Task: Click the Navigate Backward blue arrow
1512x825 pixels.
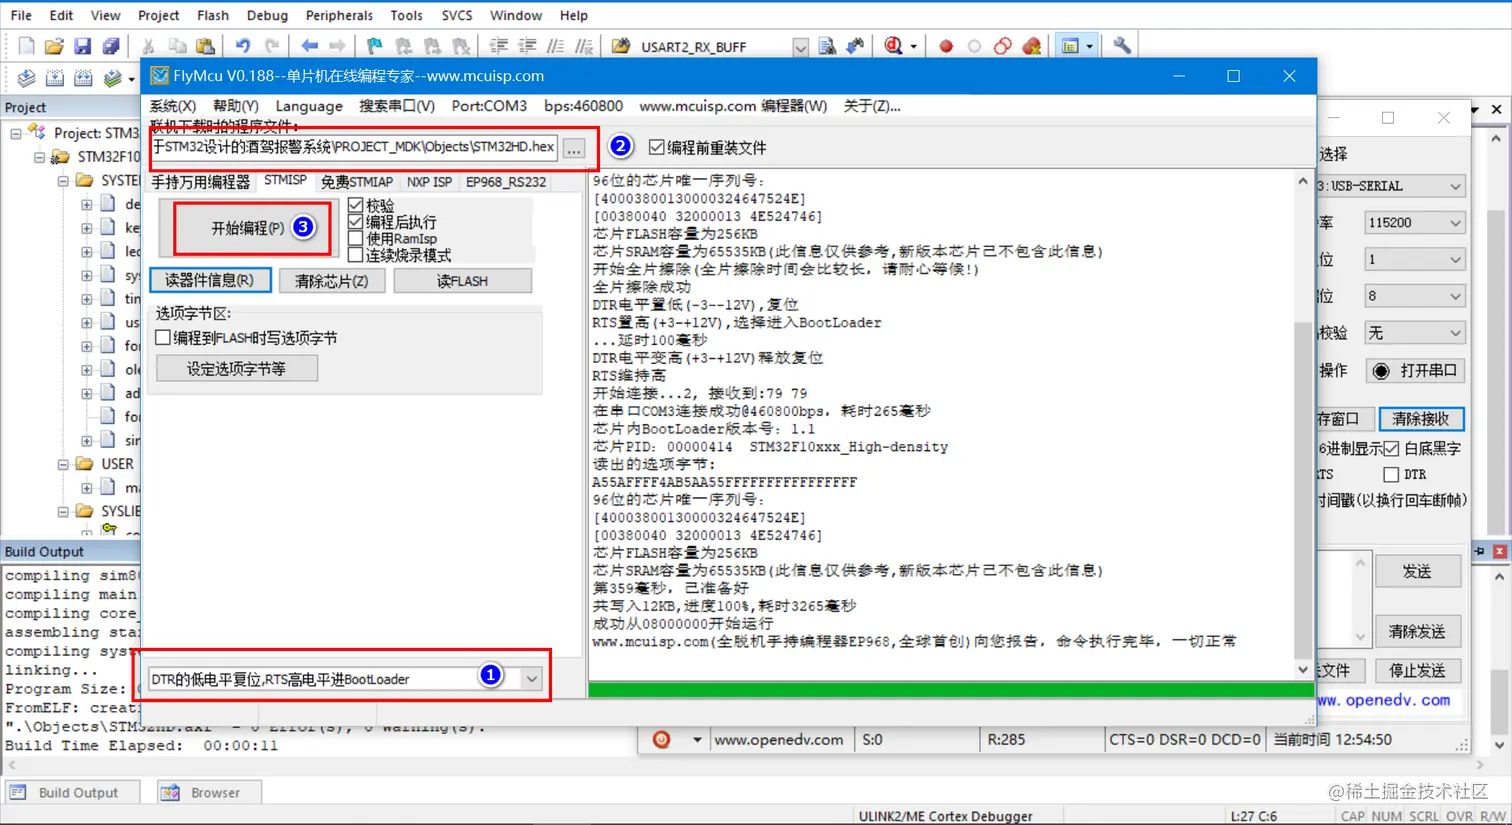Action: (309, 46)
